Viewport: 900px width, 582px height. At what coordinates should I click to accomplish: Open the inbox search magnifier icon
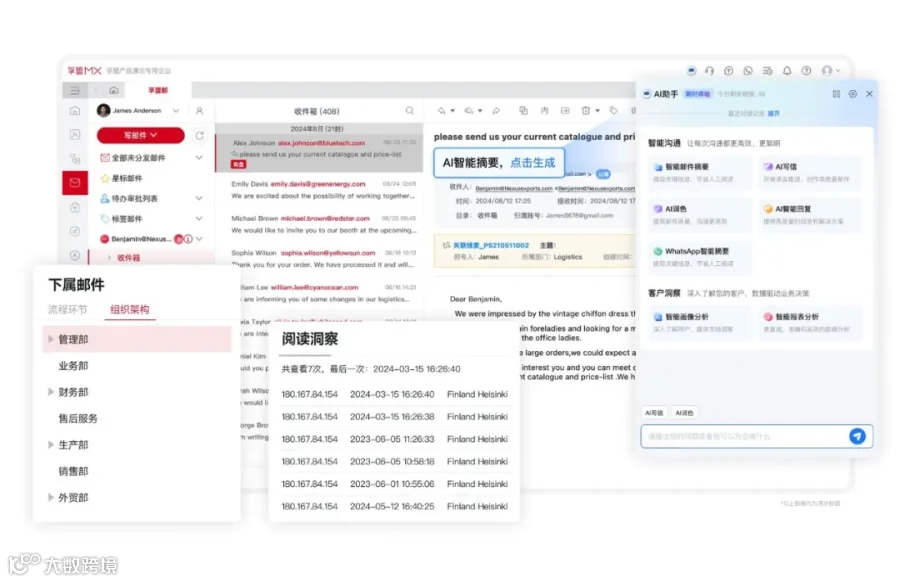pyautogui.click(x=410, y=111)
